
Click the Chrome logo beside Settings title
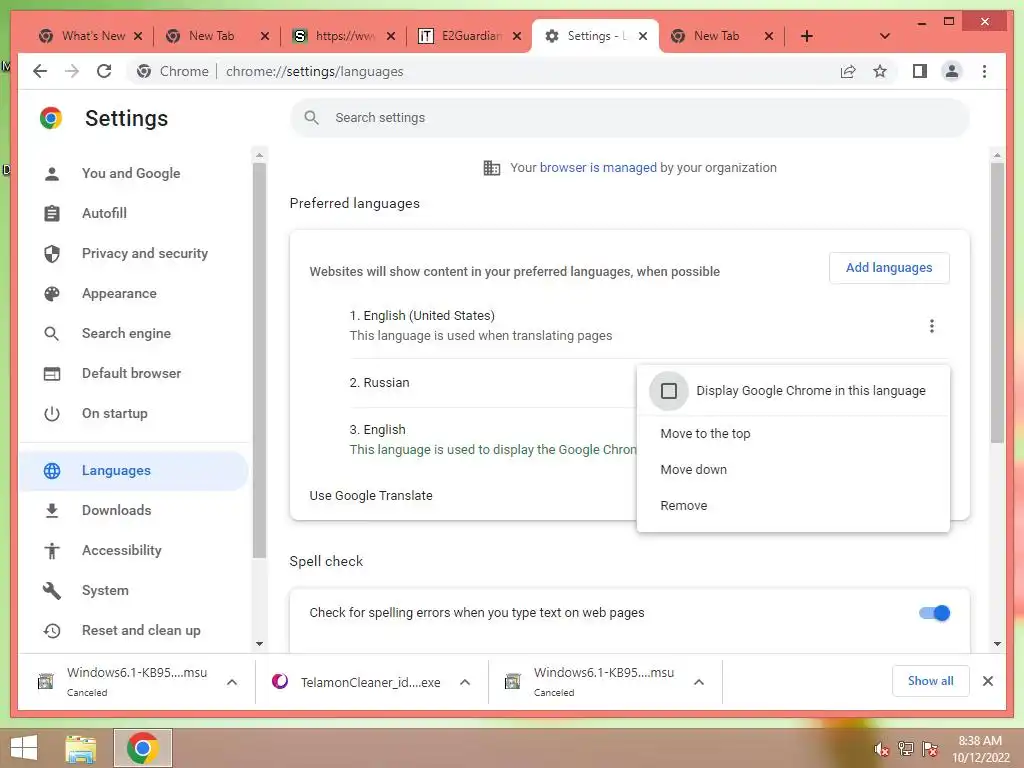(51, 118)
